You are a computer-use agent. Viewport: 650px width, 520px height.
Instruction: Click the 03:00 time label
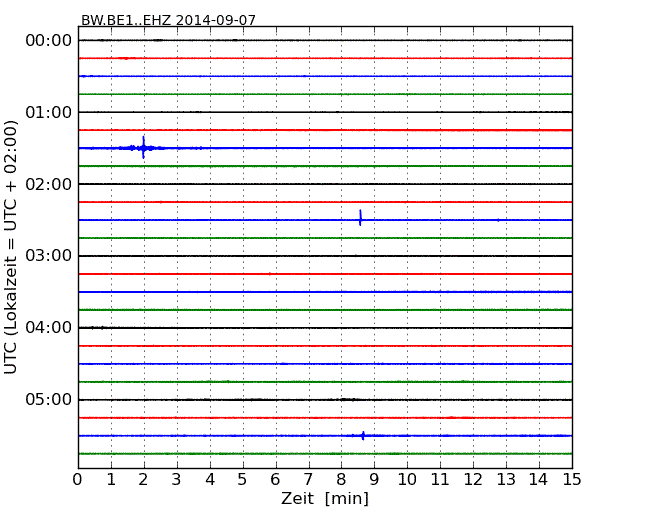click(x=49, y=256)
